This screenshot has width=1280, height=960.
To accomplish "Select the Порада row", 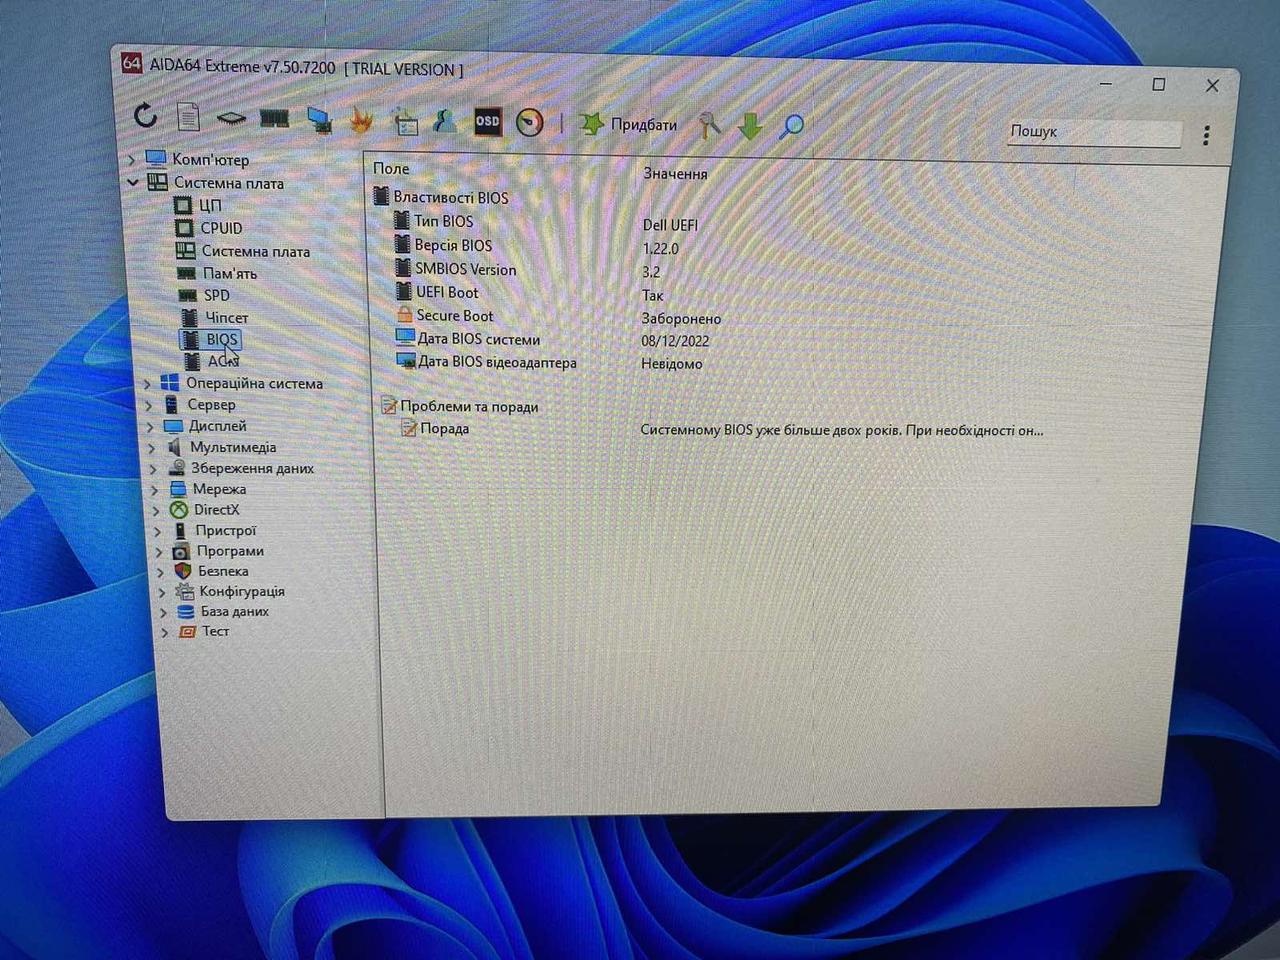I will (444, 428).
